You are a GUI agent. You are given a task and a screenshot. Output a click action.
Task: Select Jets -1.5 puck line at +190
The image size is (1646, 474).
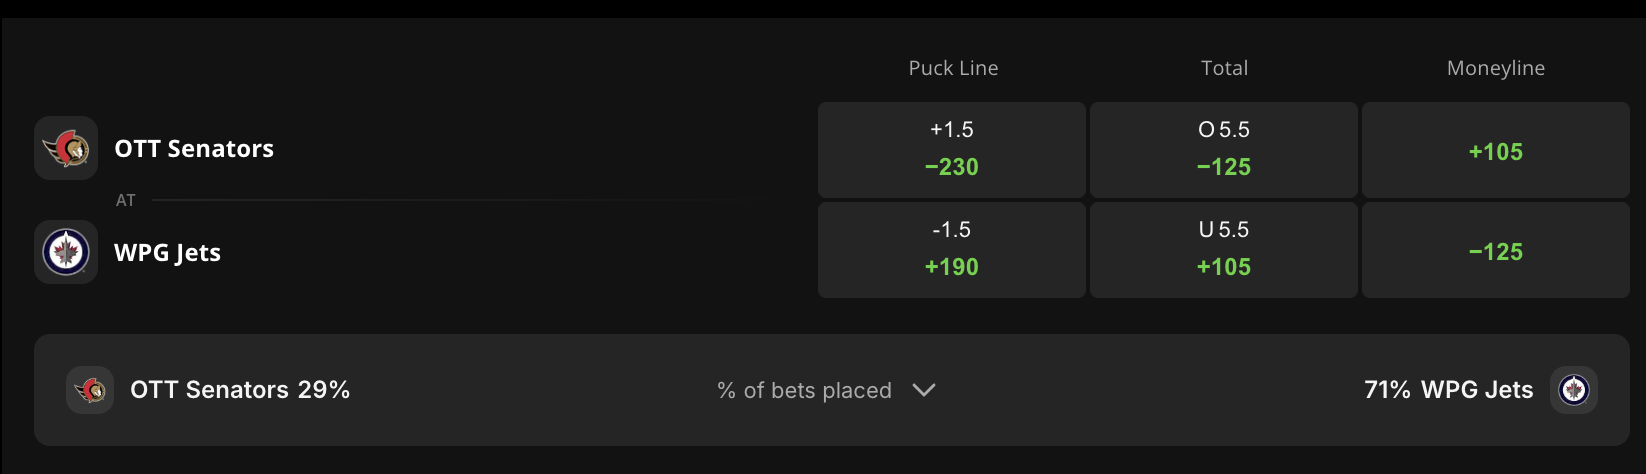pos(952,250)
